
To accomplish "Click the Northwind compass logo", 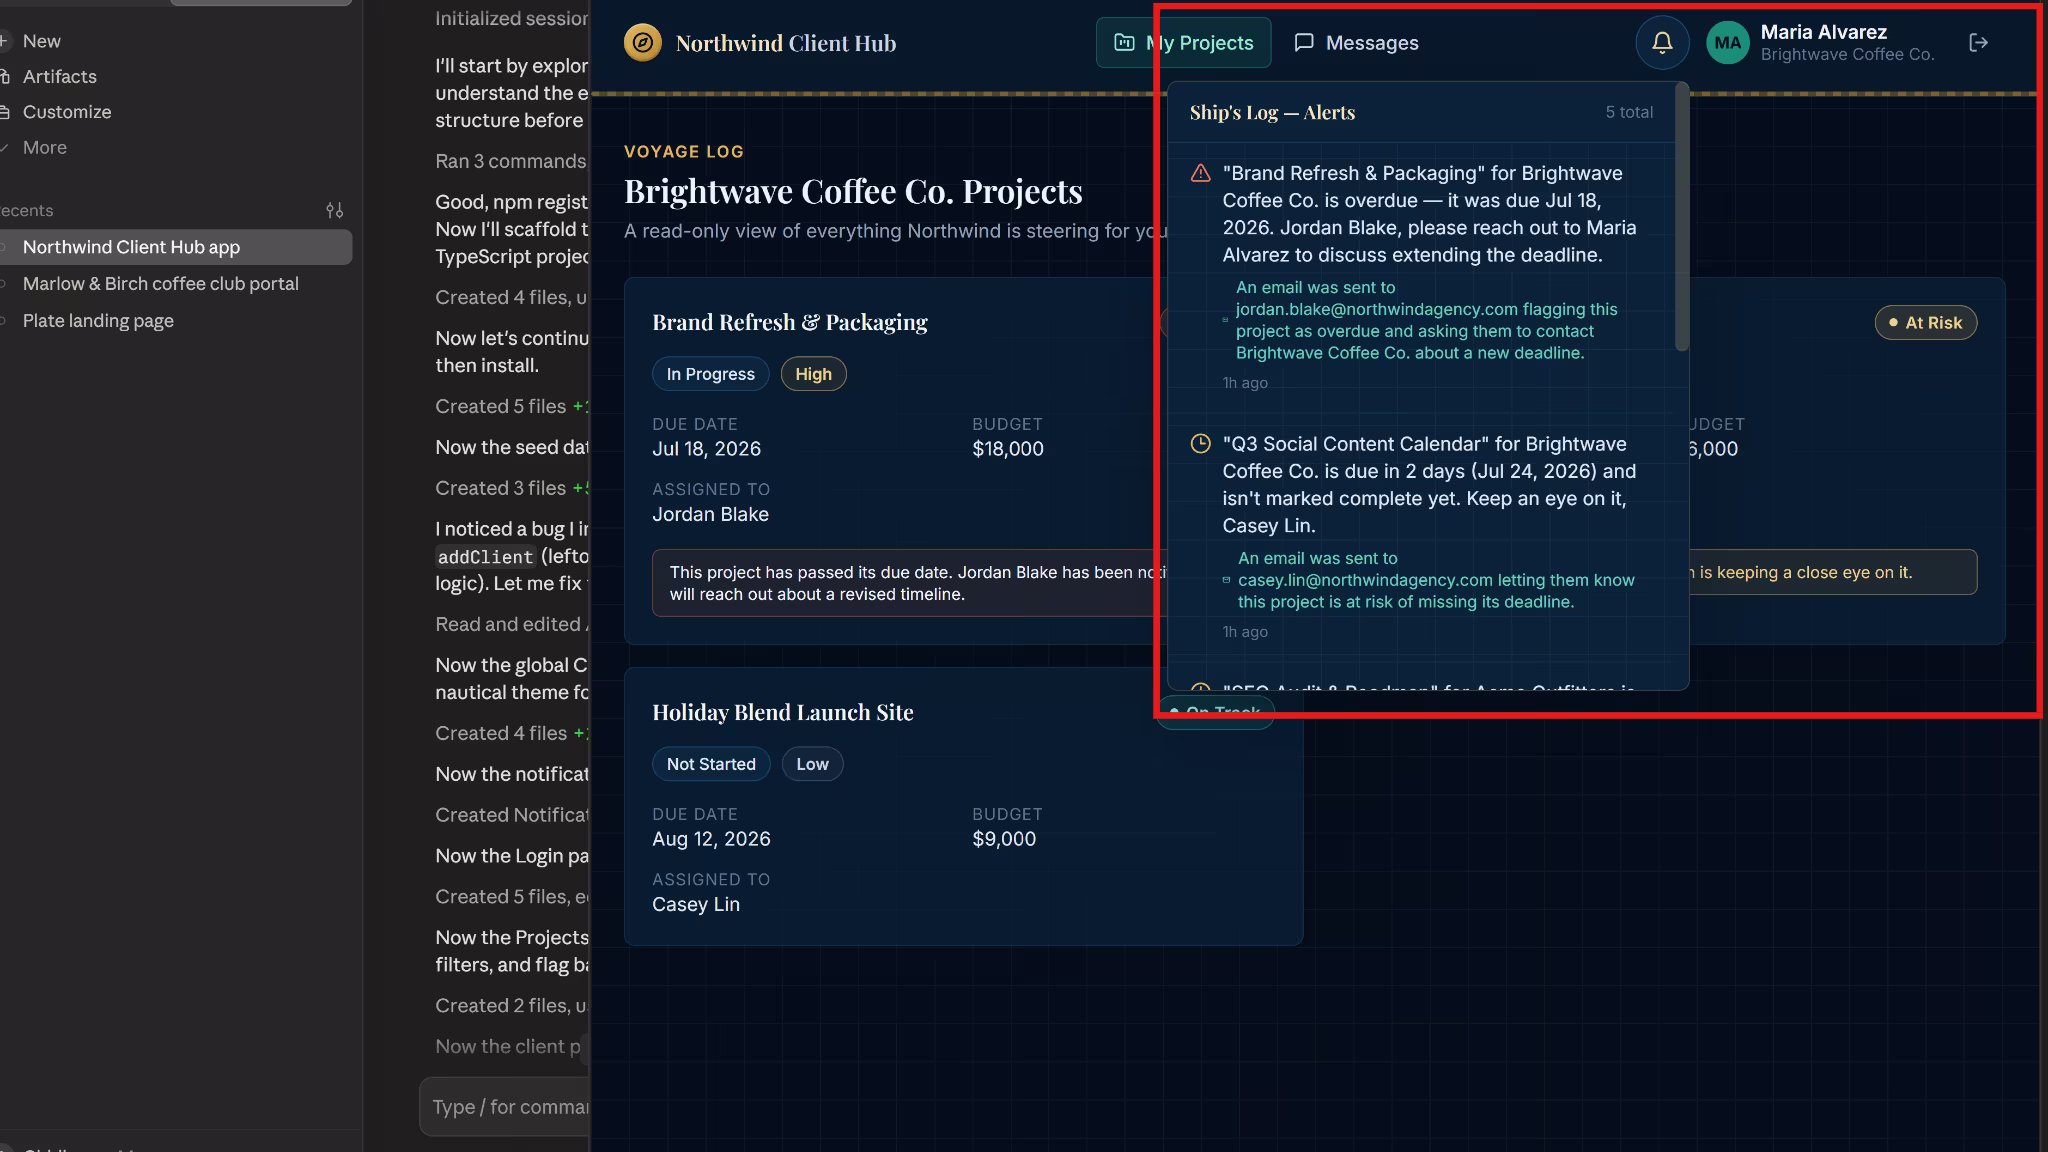I will click(643, 43).
